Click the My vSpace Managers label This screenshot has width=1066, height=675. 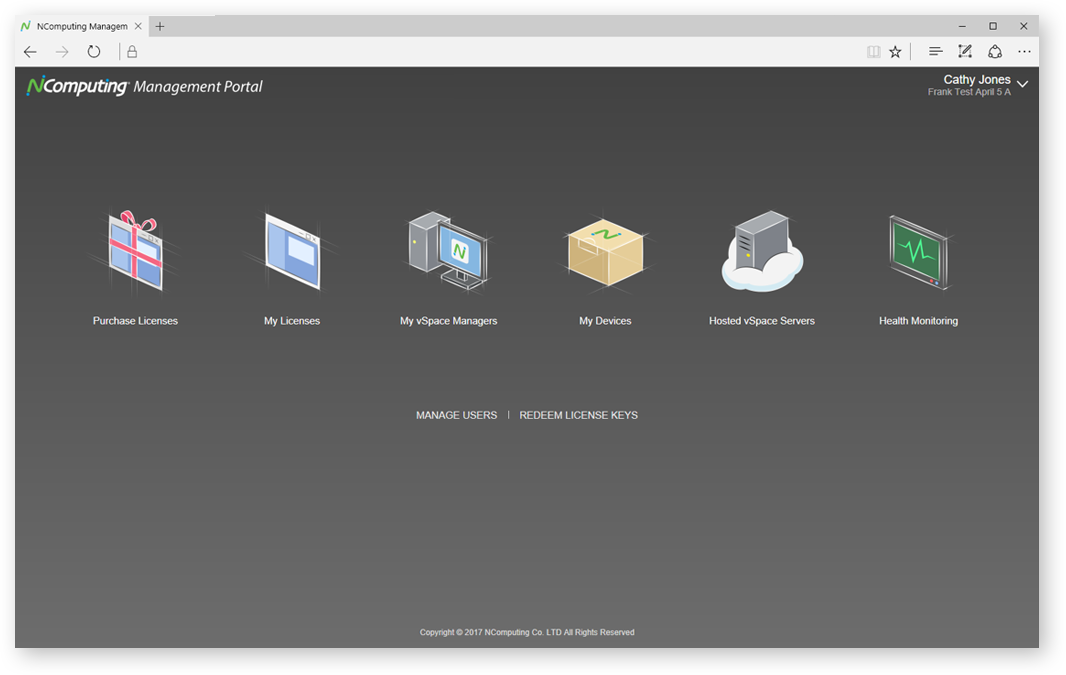coord(449,321)
